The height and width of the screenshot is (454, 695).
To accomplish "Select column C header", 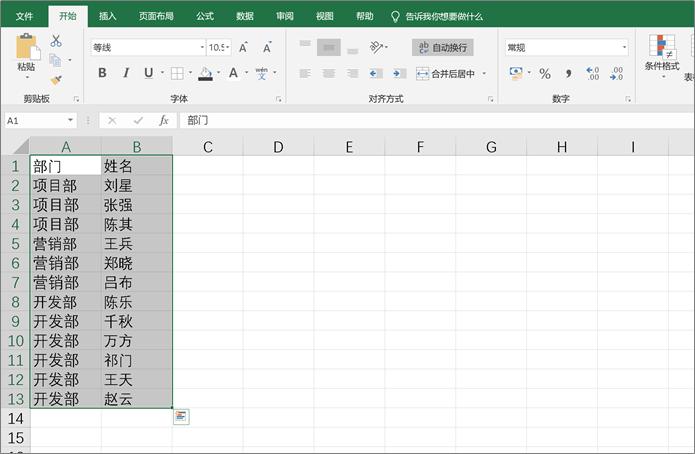I will (207, 147).
